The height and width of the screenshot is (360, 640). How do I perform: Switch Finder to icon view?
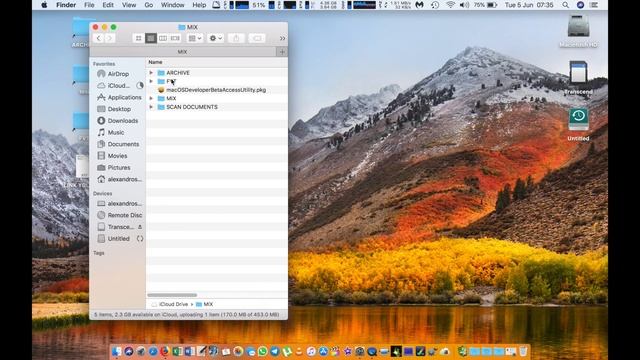click(138, 38)
